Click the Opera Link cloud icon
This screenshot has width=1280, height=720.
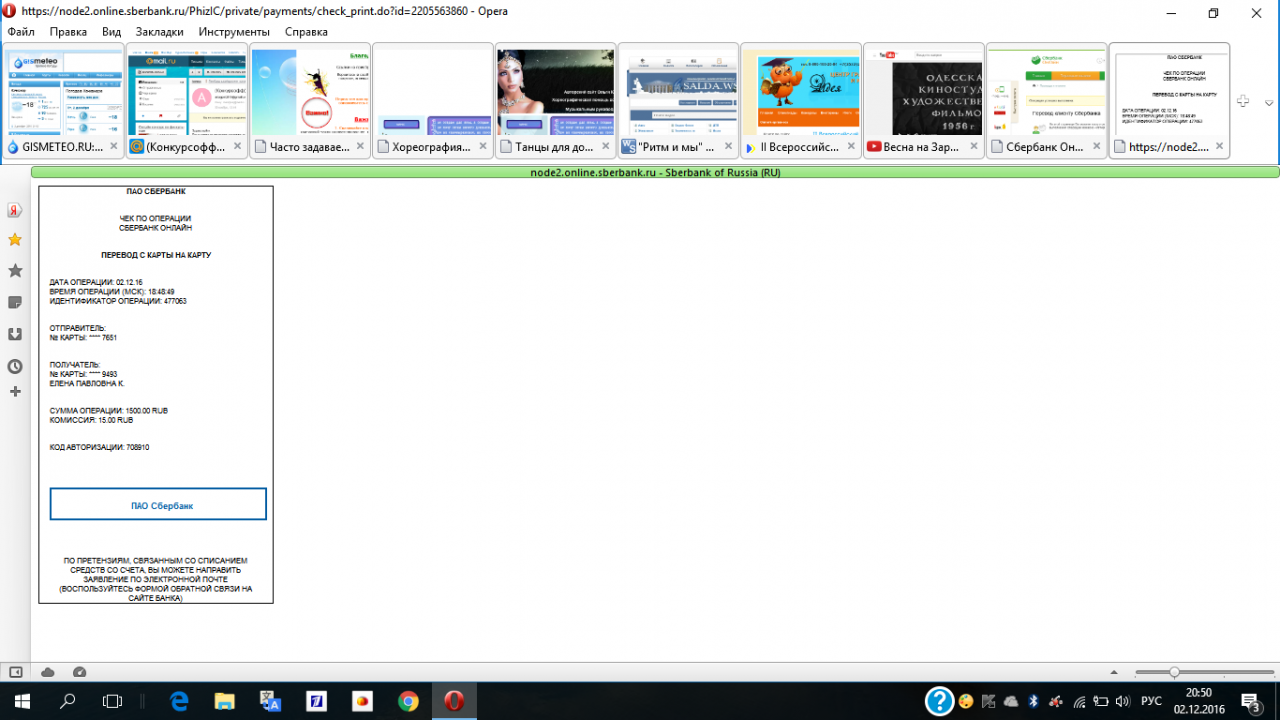tap(48, 672)
